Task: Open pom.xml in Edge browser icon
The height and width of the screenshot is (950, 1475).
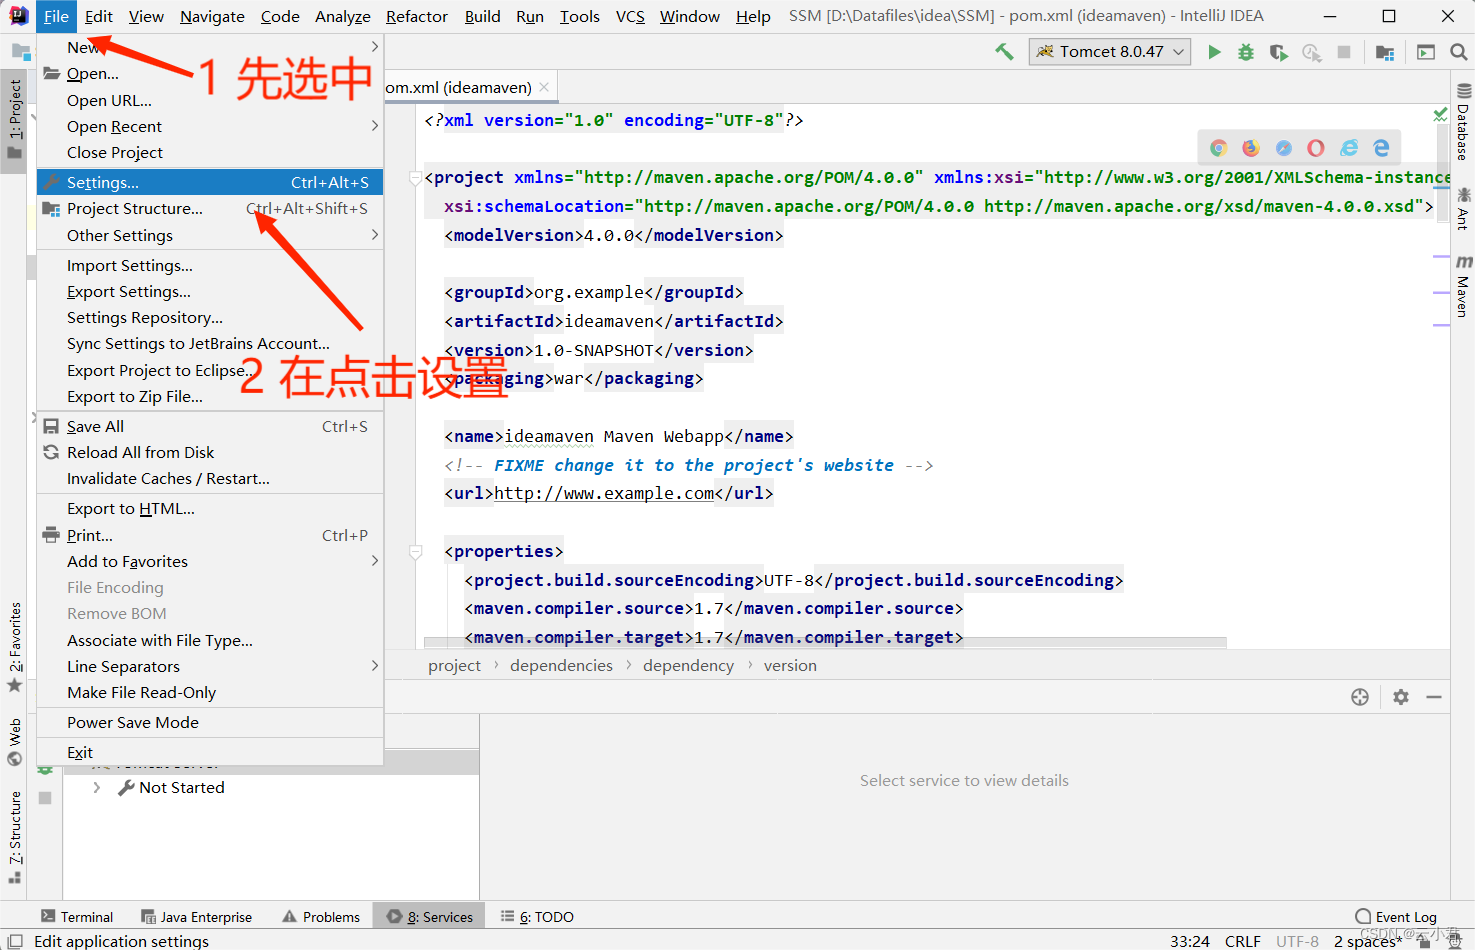Action: coord(1382,148)
